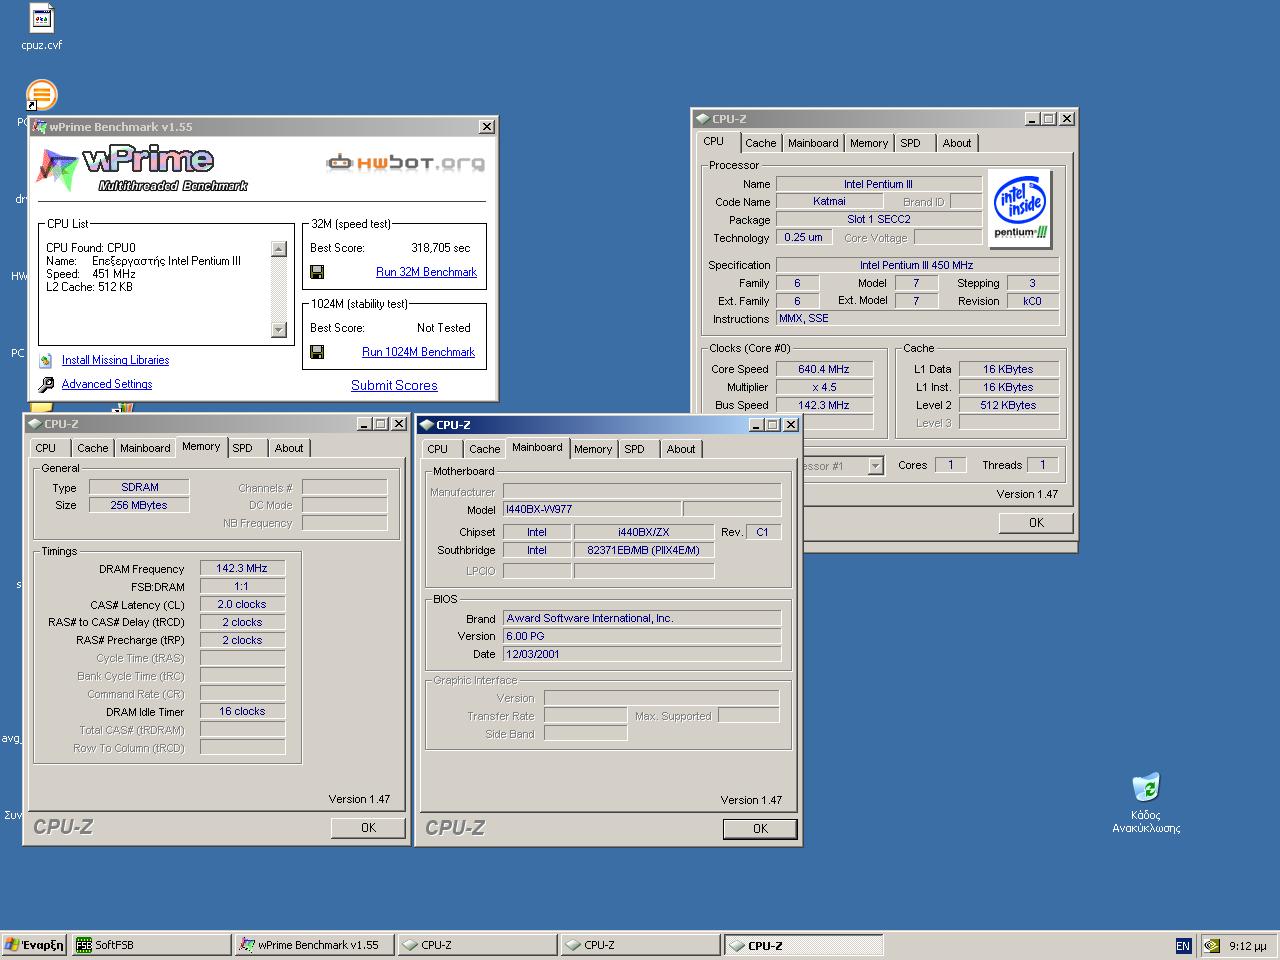Screen dimensions: 1280x960
Task: Click the EN language indicator in taskbar
Action: [x=1183, y=946]
